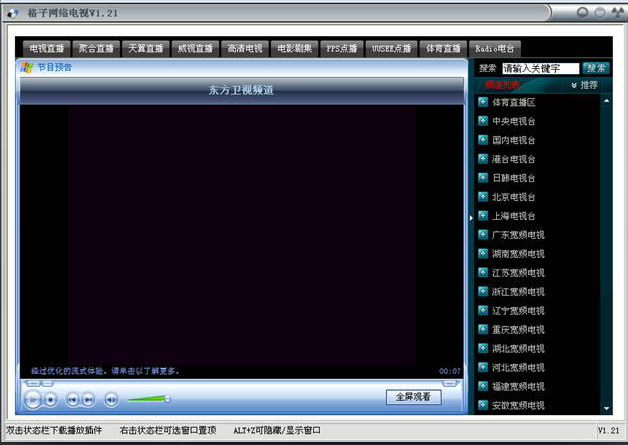Click the streaming experience info text link
Screen dimensions: 628x445
(x=105, y=371)
